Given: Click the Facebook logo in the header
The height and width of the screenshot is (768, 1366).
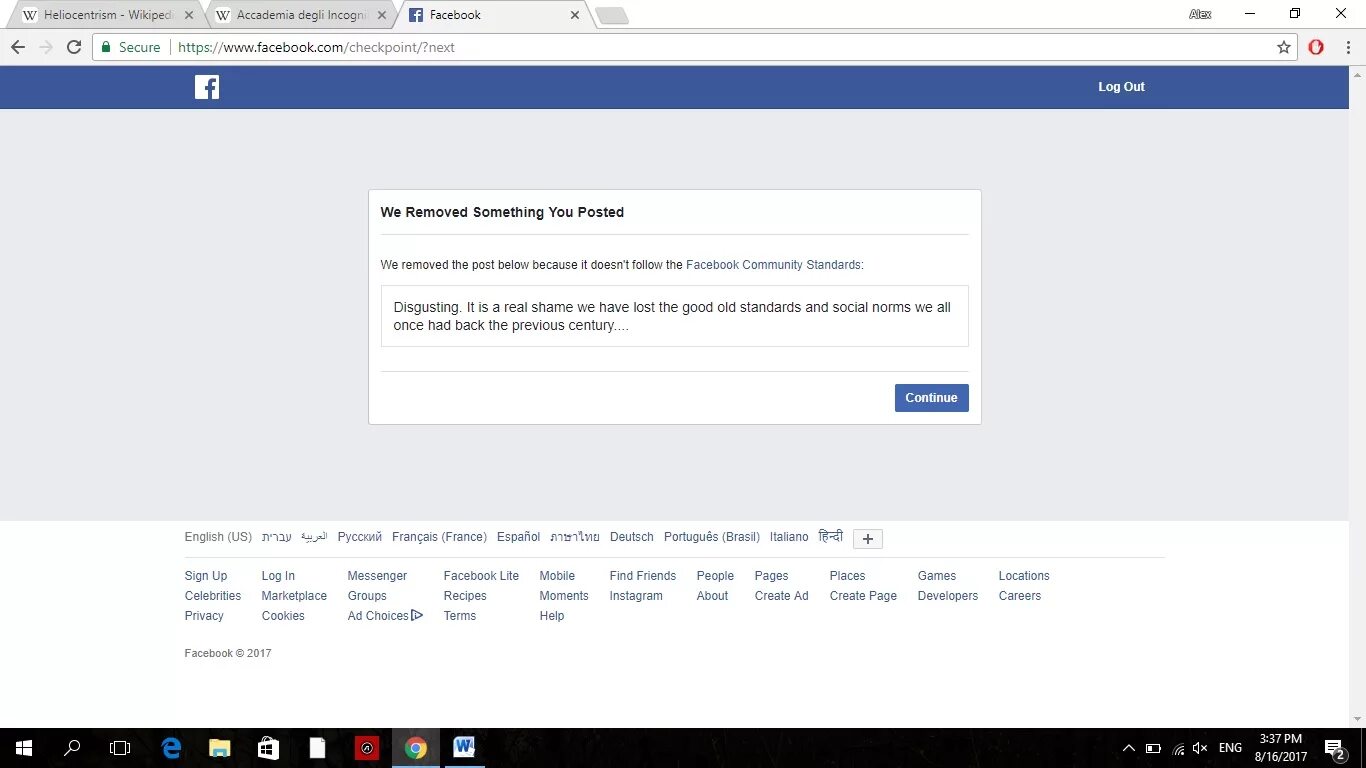Looking at the screenshot, I should coord(207,87).
